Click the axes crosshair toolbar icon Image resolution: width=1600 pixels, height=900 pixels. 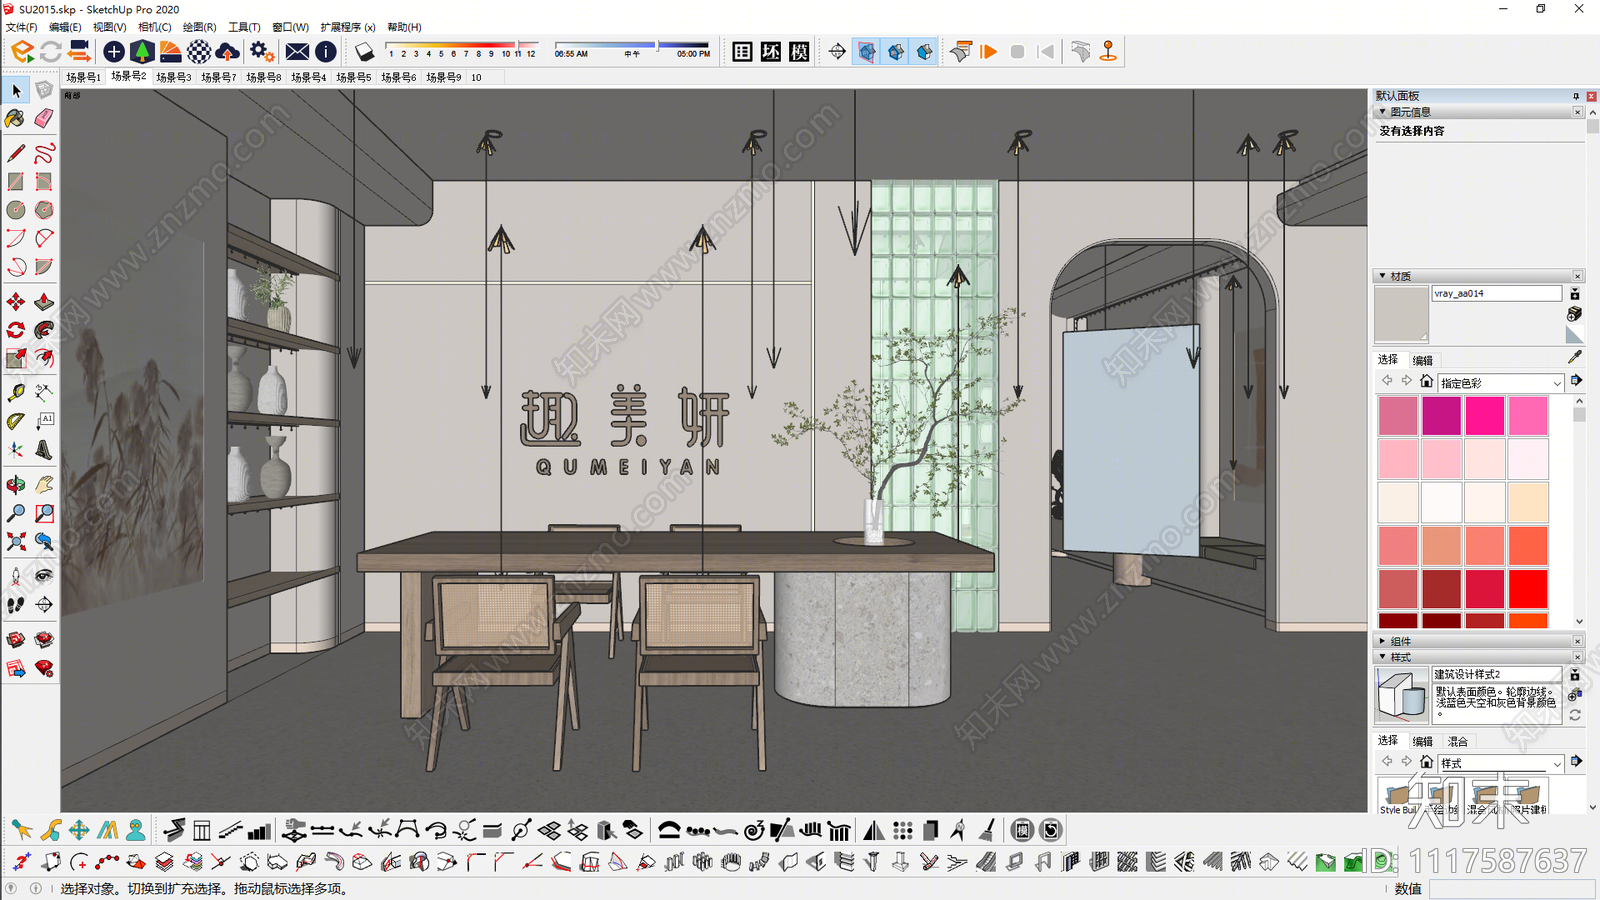point(837,51)
